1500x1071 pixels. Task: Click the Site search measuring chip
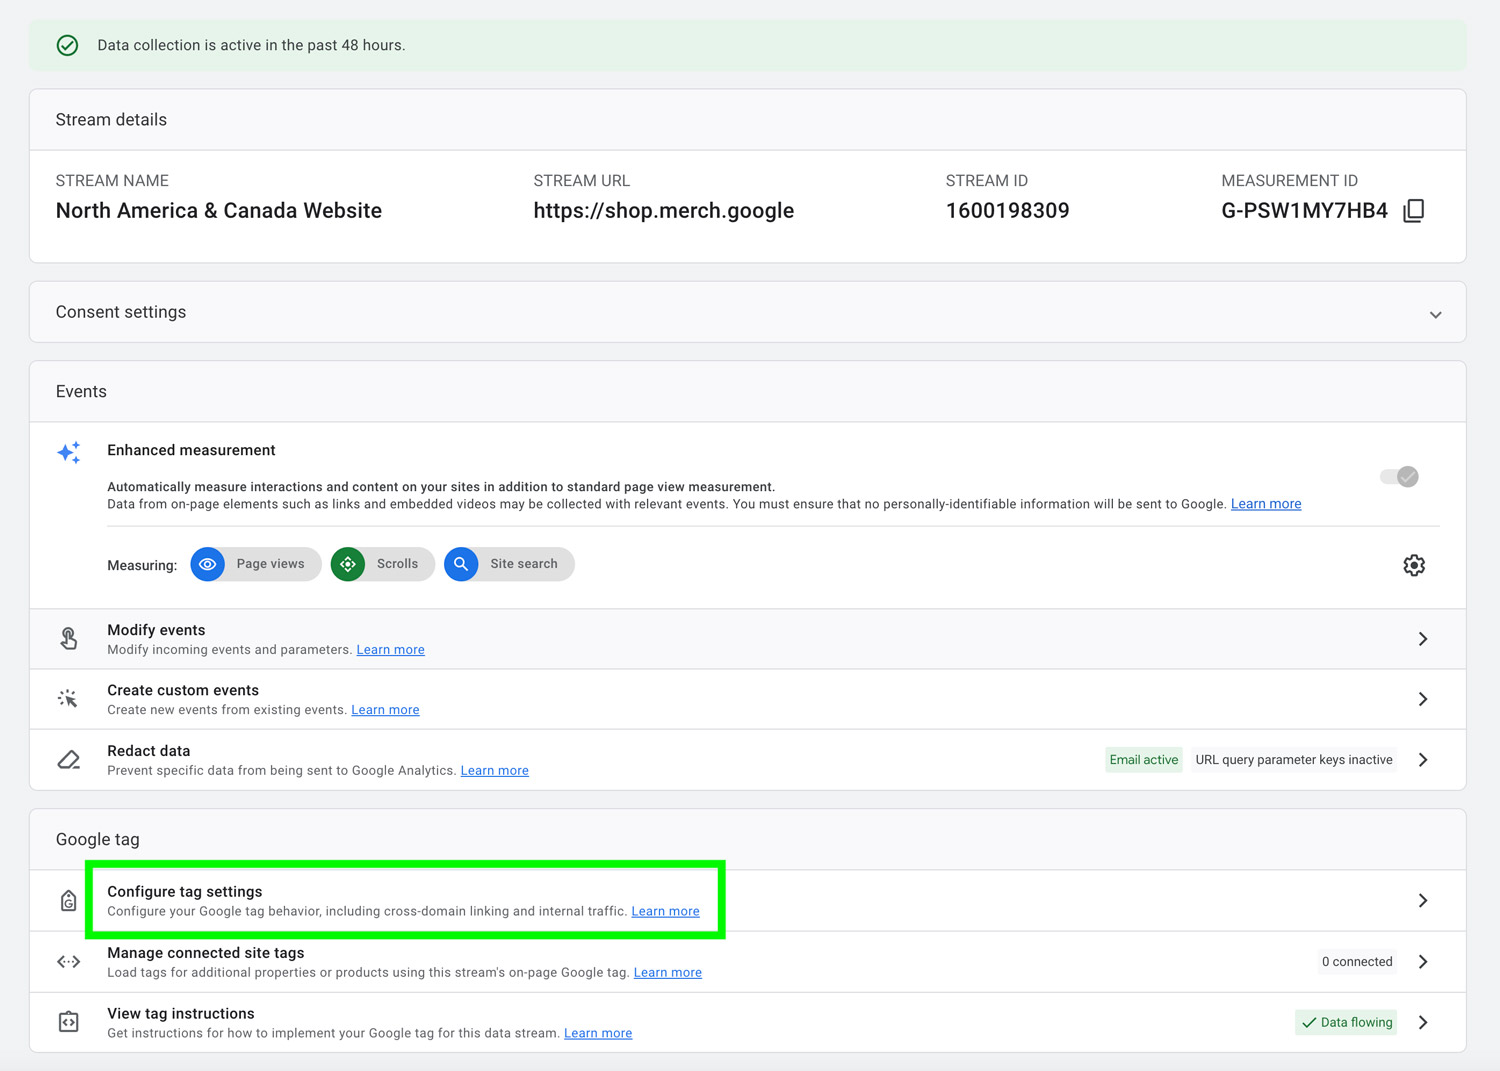(508, 564)
